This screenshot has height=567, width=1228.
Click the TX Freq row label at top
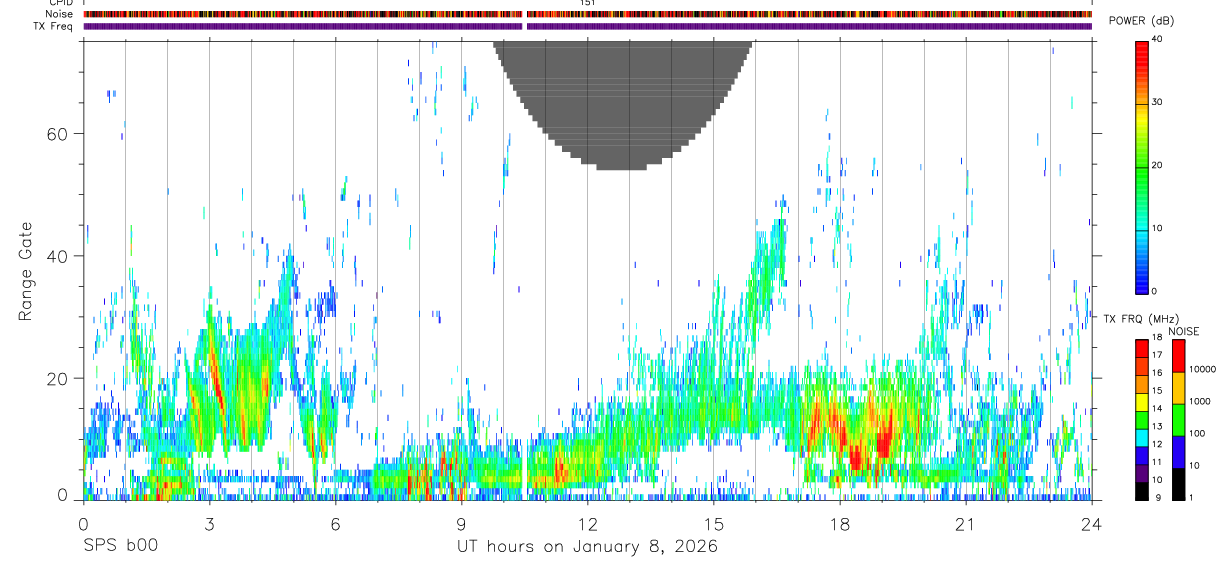54,26
